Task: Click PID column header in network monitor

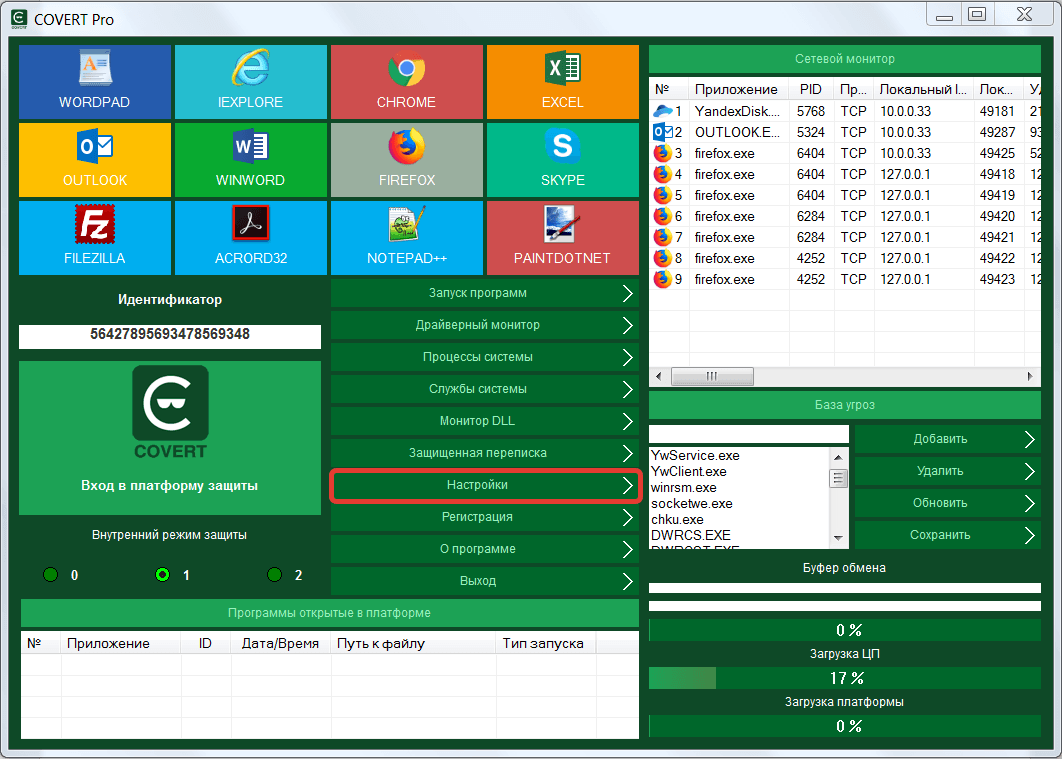Action: (811, 89)
